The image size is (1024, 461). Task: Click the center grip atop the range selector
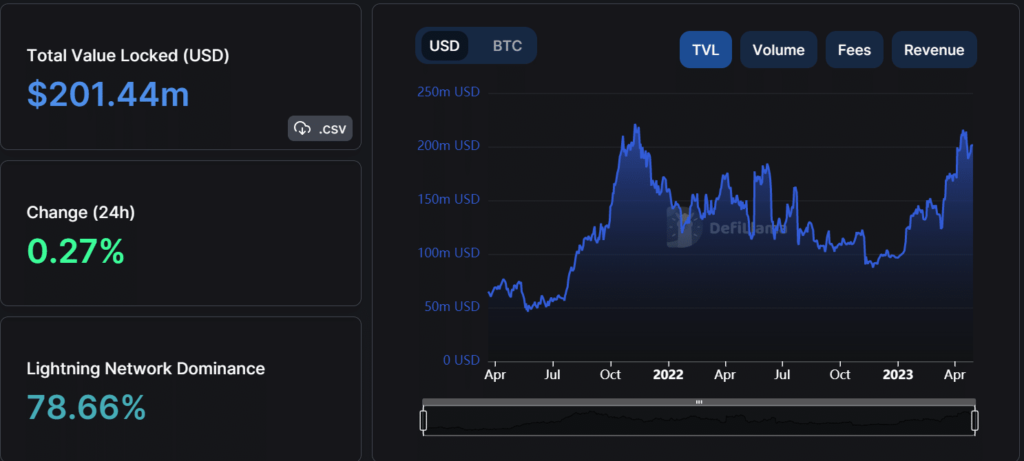[x=699, y=402]
